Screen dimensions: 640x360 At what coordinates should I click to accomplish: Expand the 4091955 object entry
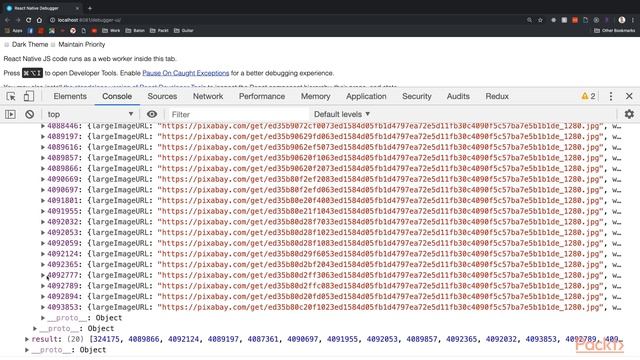pyautogui.click(x=43, y=211)
